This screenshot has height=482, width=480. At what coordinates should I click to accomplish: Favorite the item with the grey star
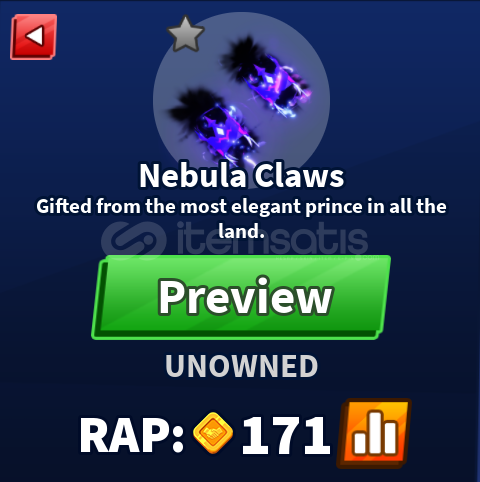[x=185, y=34]
